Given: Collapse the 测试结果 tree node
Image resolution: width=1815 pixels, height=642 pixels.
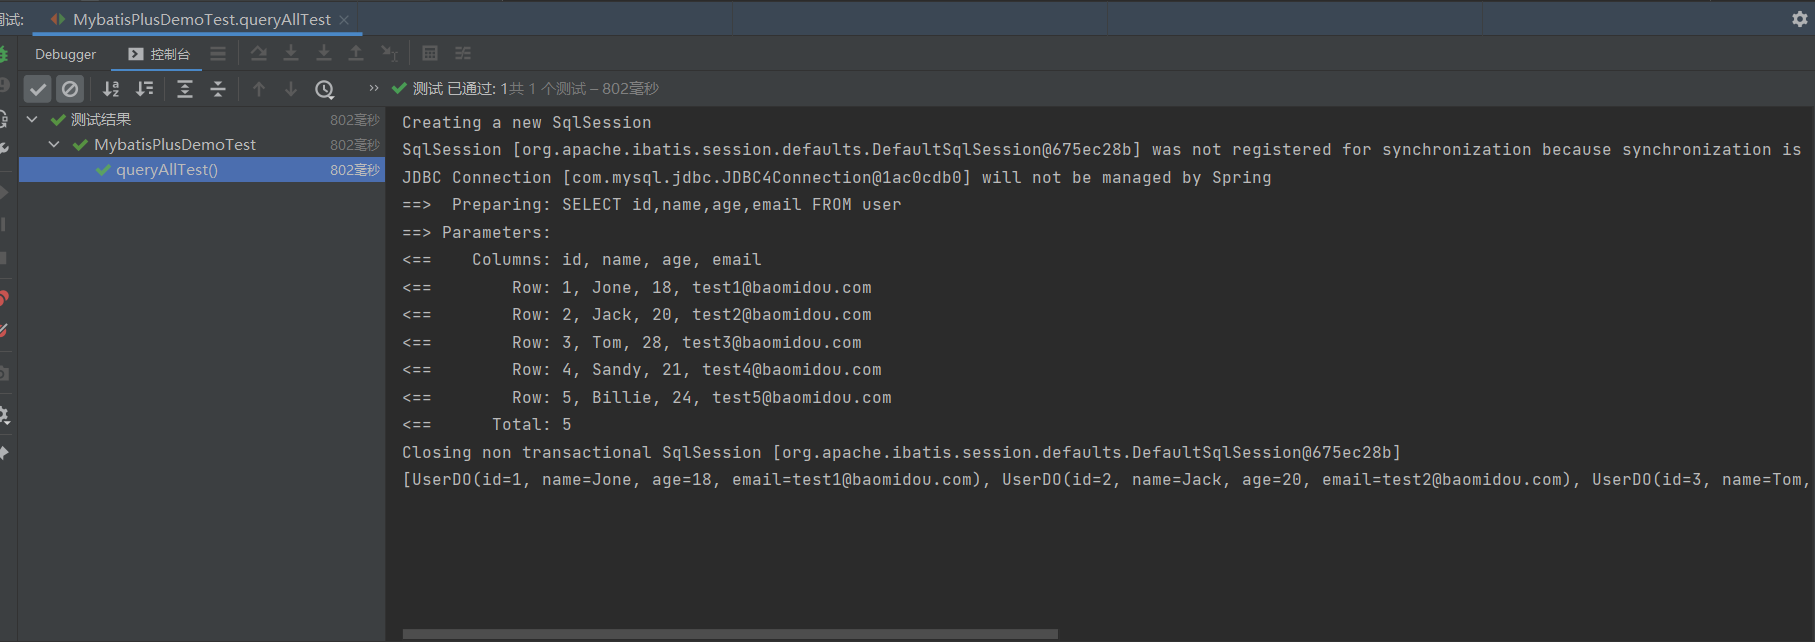Looking at the screenshot, I should coord(32,120).
